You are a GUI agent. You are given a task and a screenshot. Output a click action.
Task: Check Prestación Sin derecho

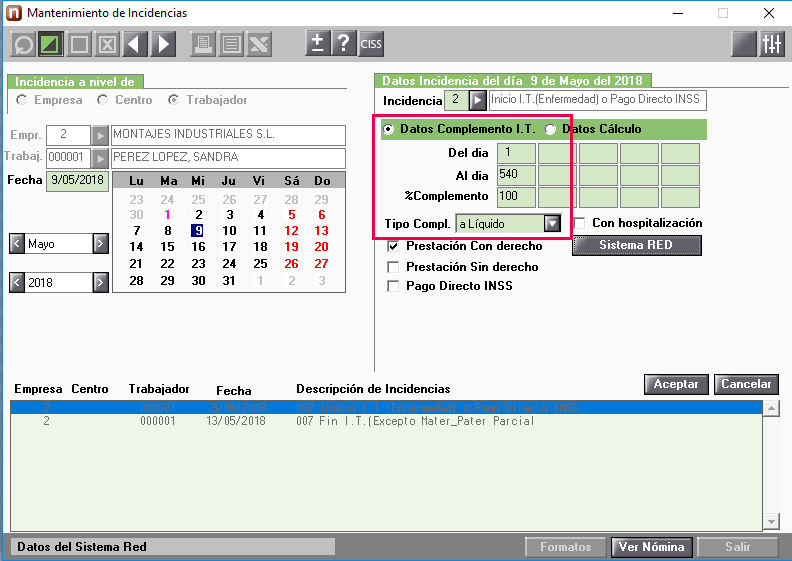click(392, 267)
